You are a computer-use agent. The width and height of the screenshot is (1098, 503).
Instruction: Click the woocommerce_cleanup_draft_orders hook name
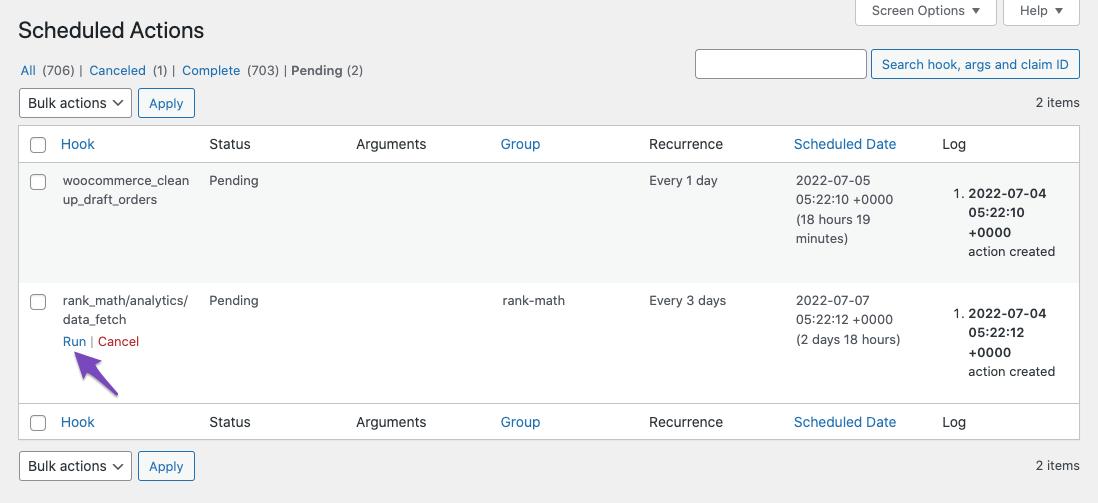[x=126, y=190]
